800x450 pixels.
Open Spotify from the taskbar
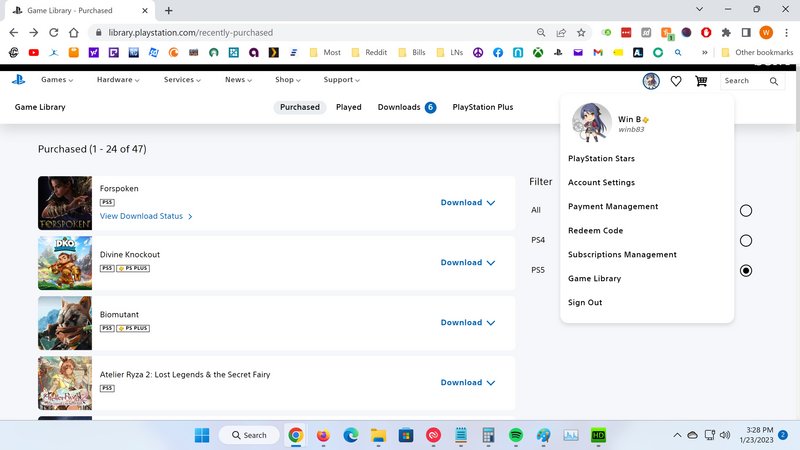pyautogui.click(x=516, y=435)
